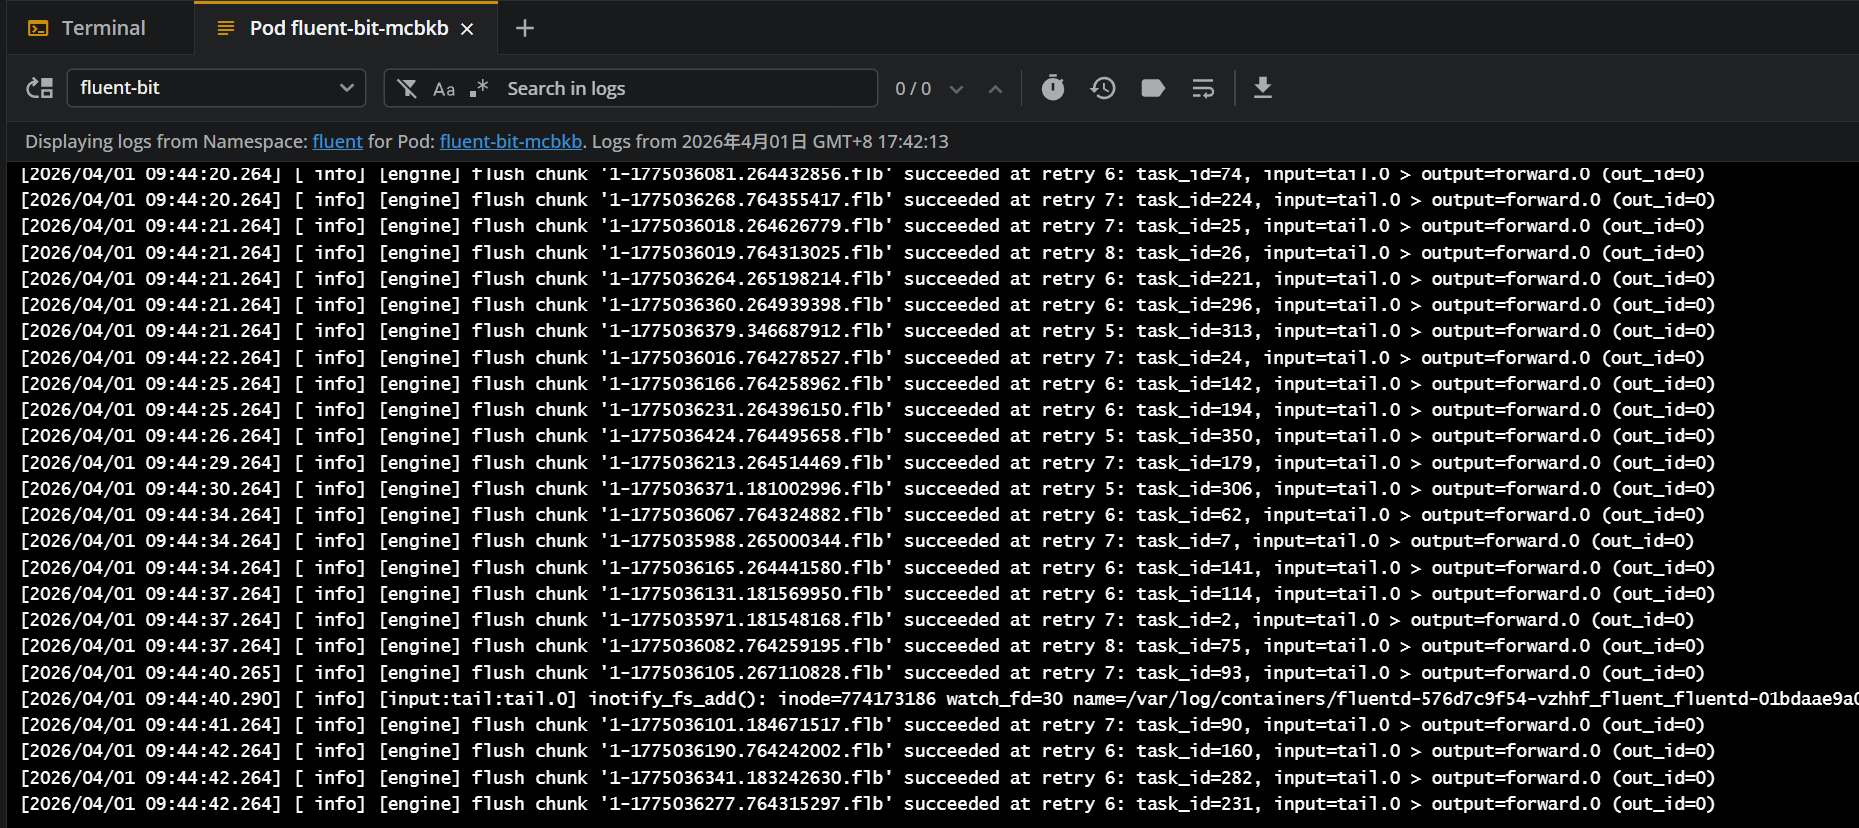The image size is (1859, 828).
Task: Click the label tag icon in toolbar
Action: pyautogui.click(x=1153, y=88)
